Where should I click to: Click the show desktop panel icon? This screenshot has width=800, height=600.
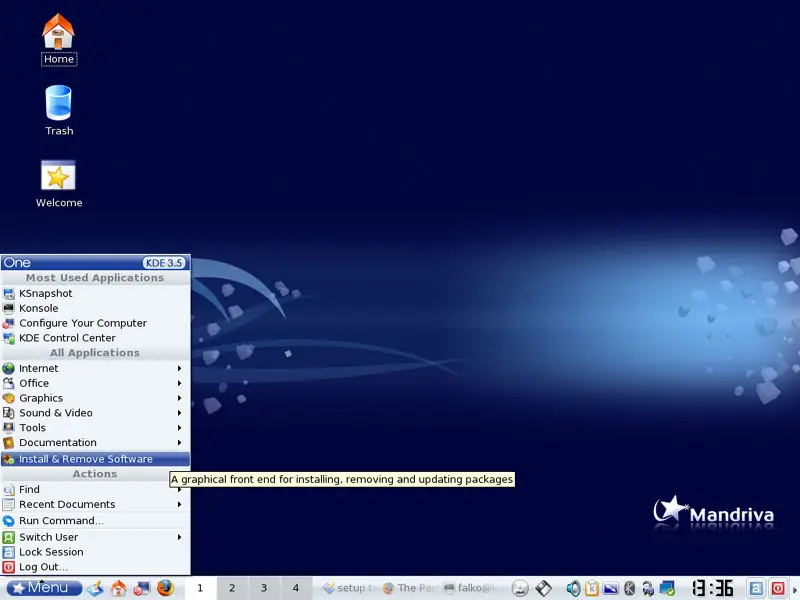click(95, 588)
